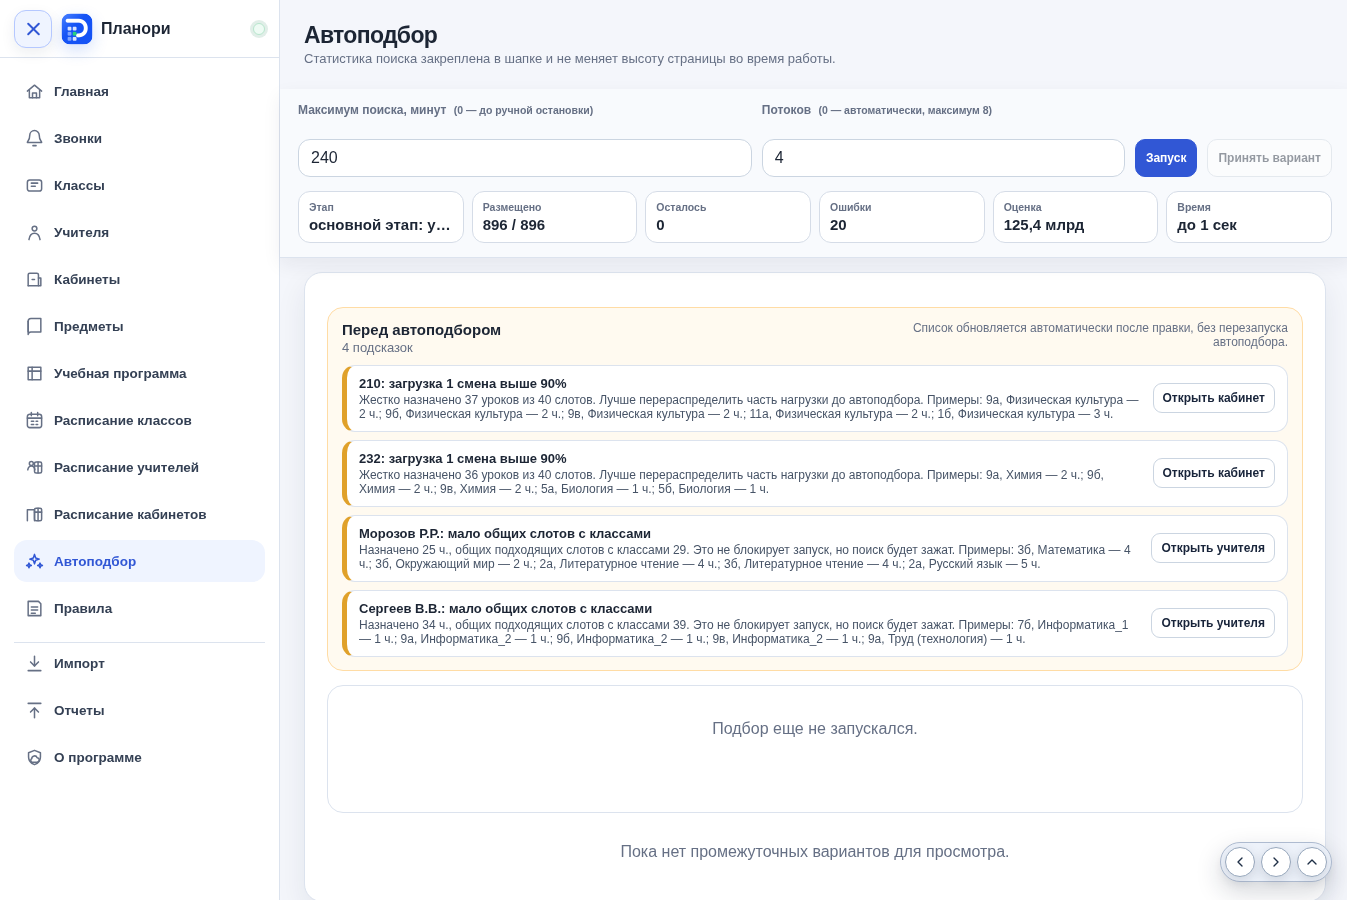This screenshot has height=900, width=1347.
Task: Click the icon beside Расписание учителей
Action: click(x=34, y=467)
